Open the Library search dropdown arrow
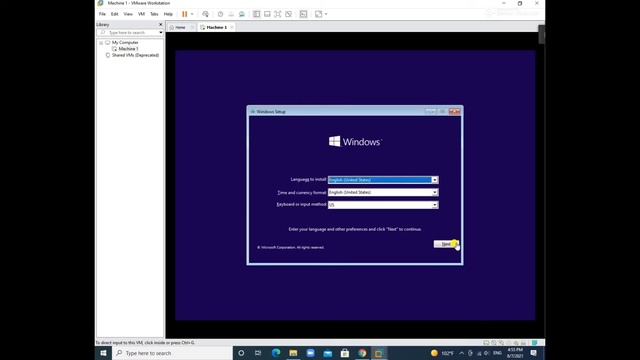 (161, 32)
